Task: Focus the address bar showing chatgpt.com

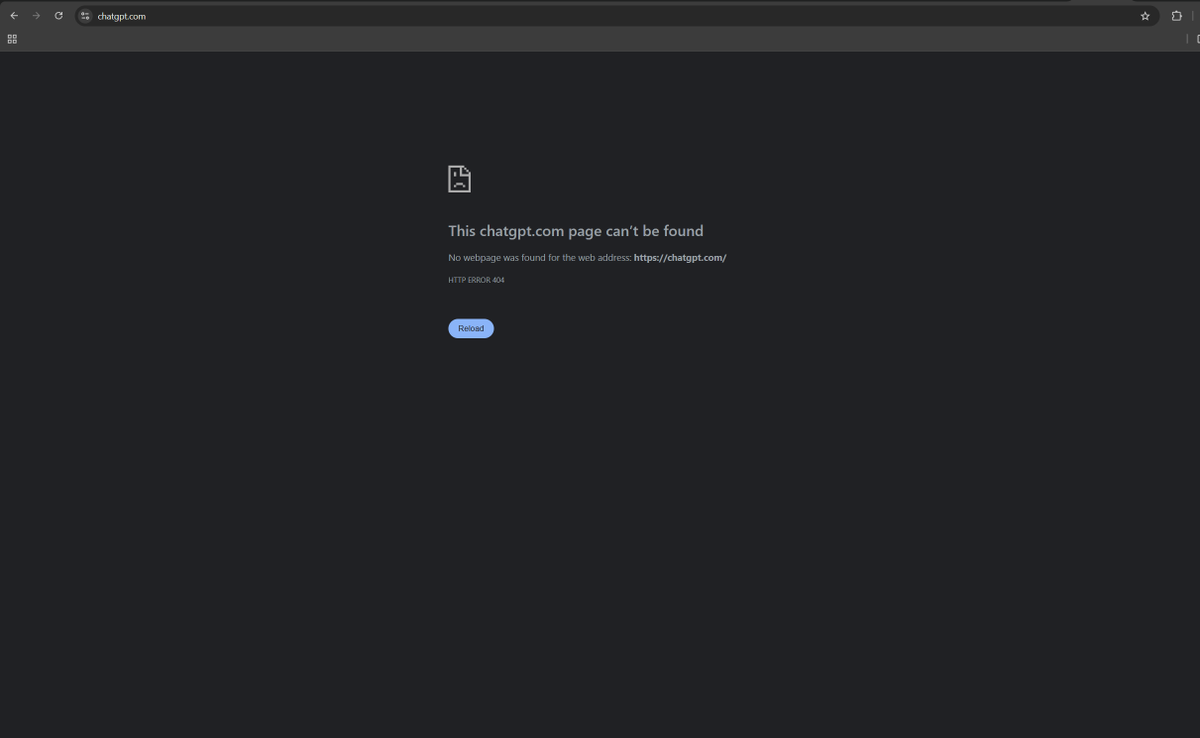Action: pos(616,16)
